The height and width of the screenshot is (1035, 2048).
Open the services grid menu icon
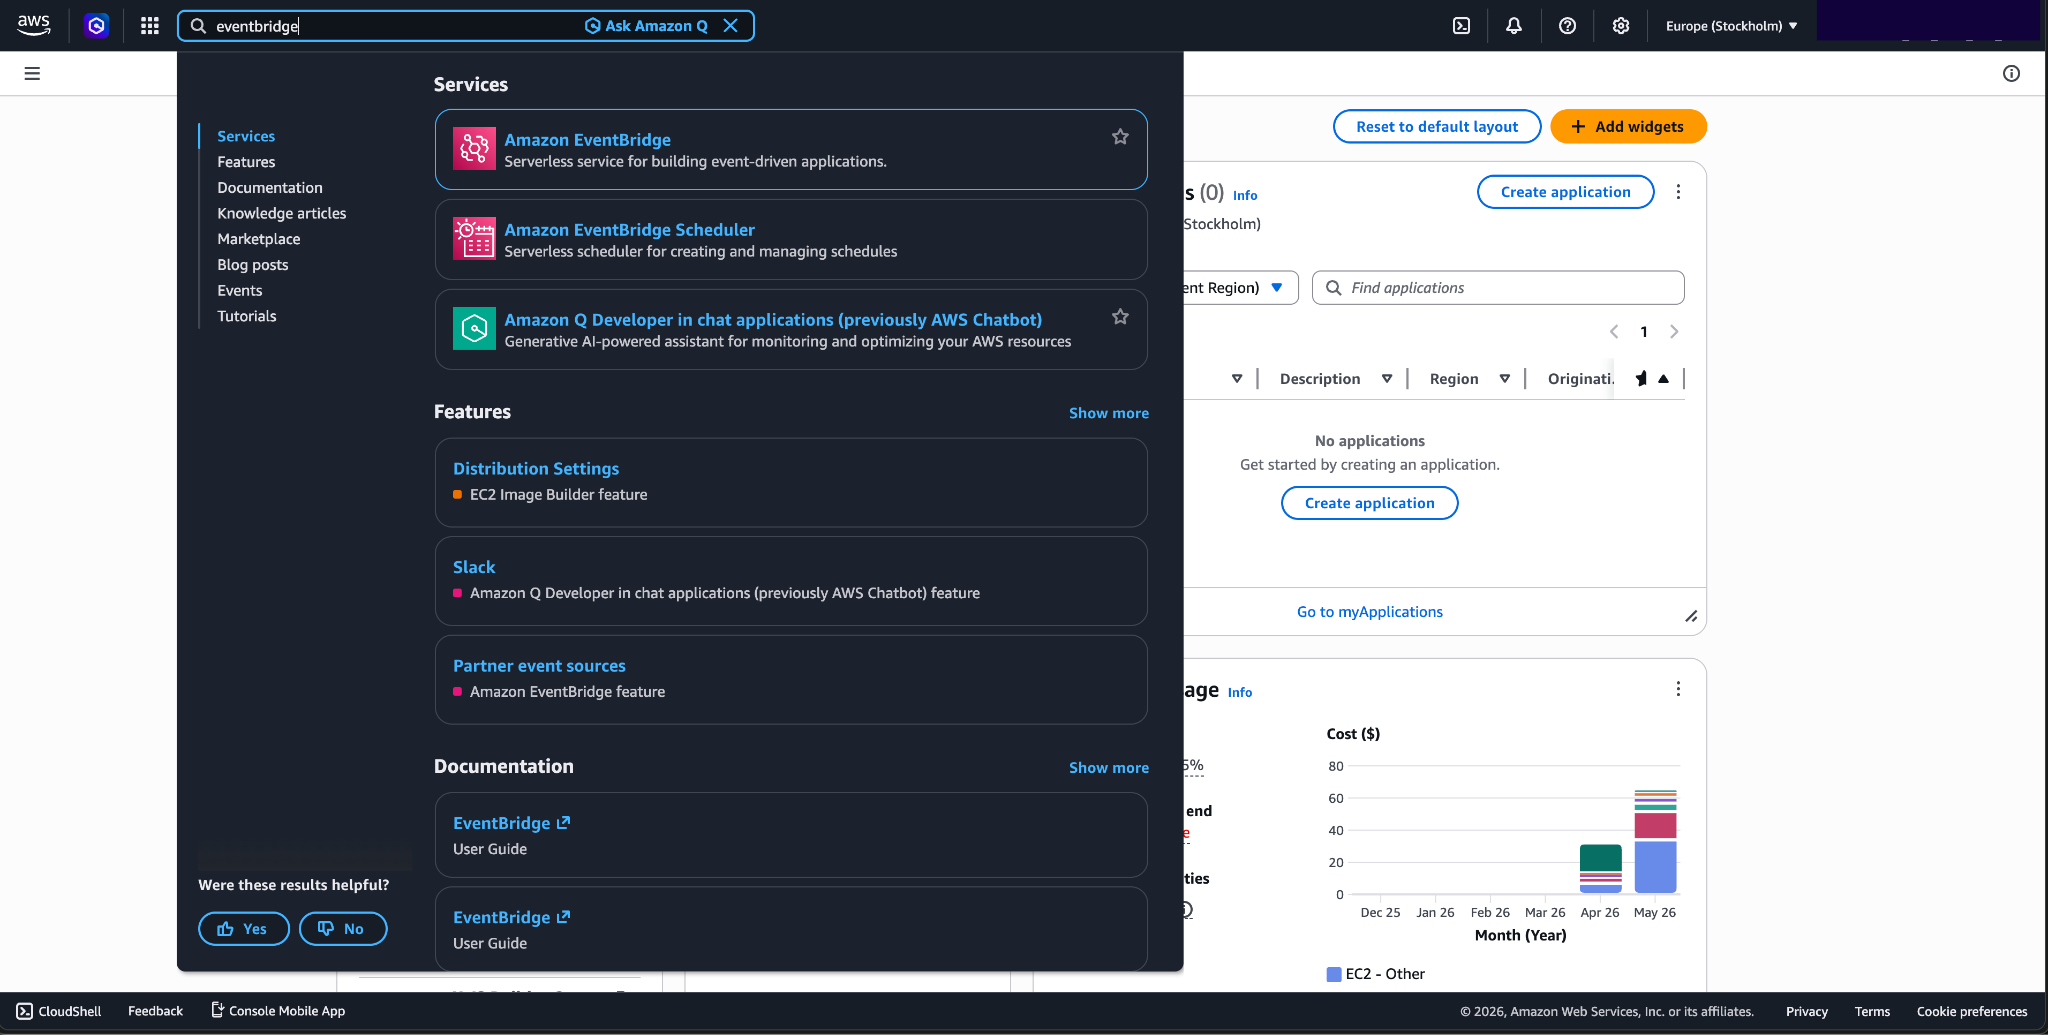coord(150,26)
